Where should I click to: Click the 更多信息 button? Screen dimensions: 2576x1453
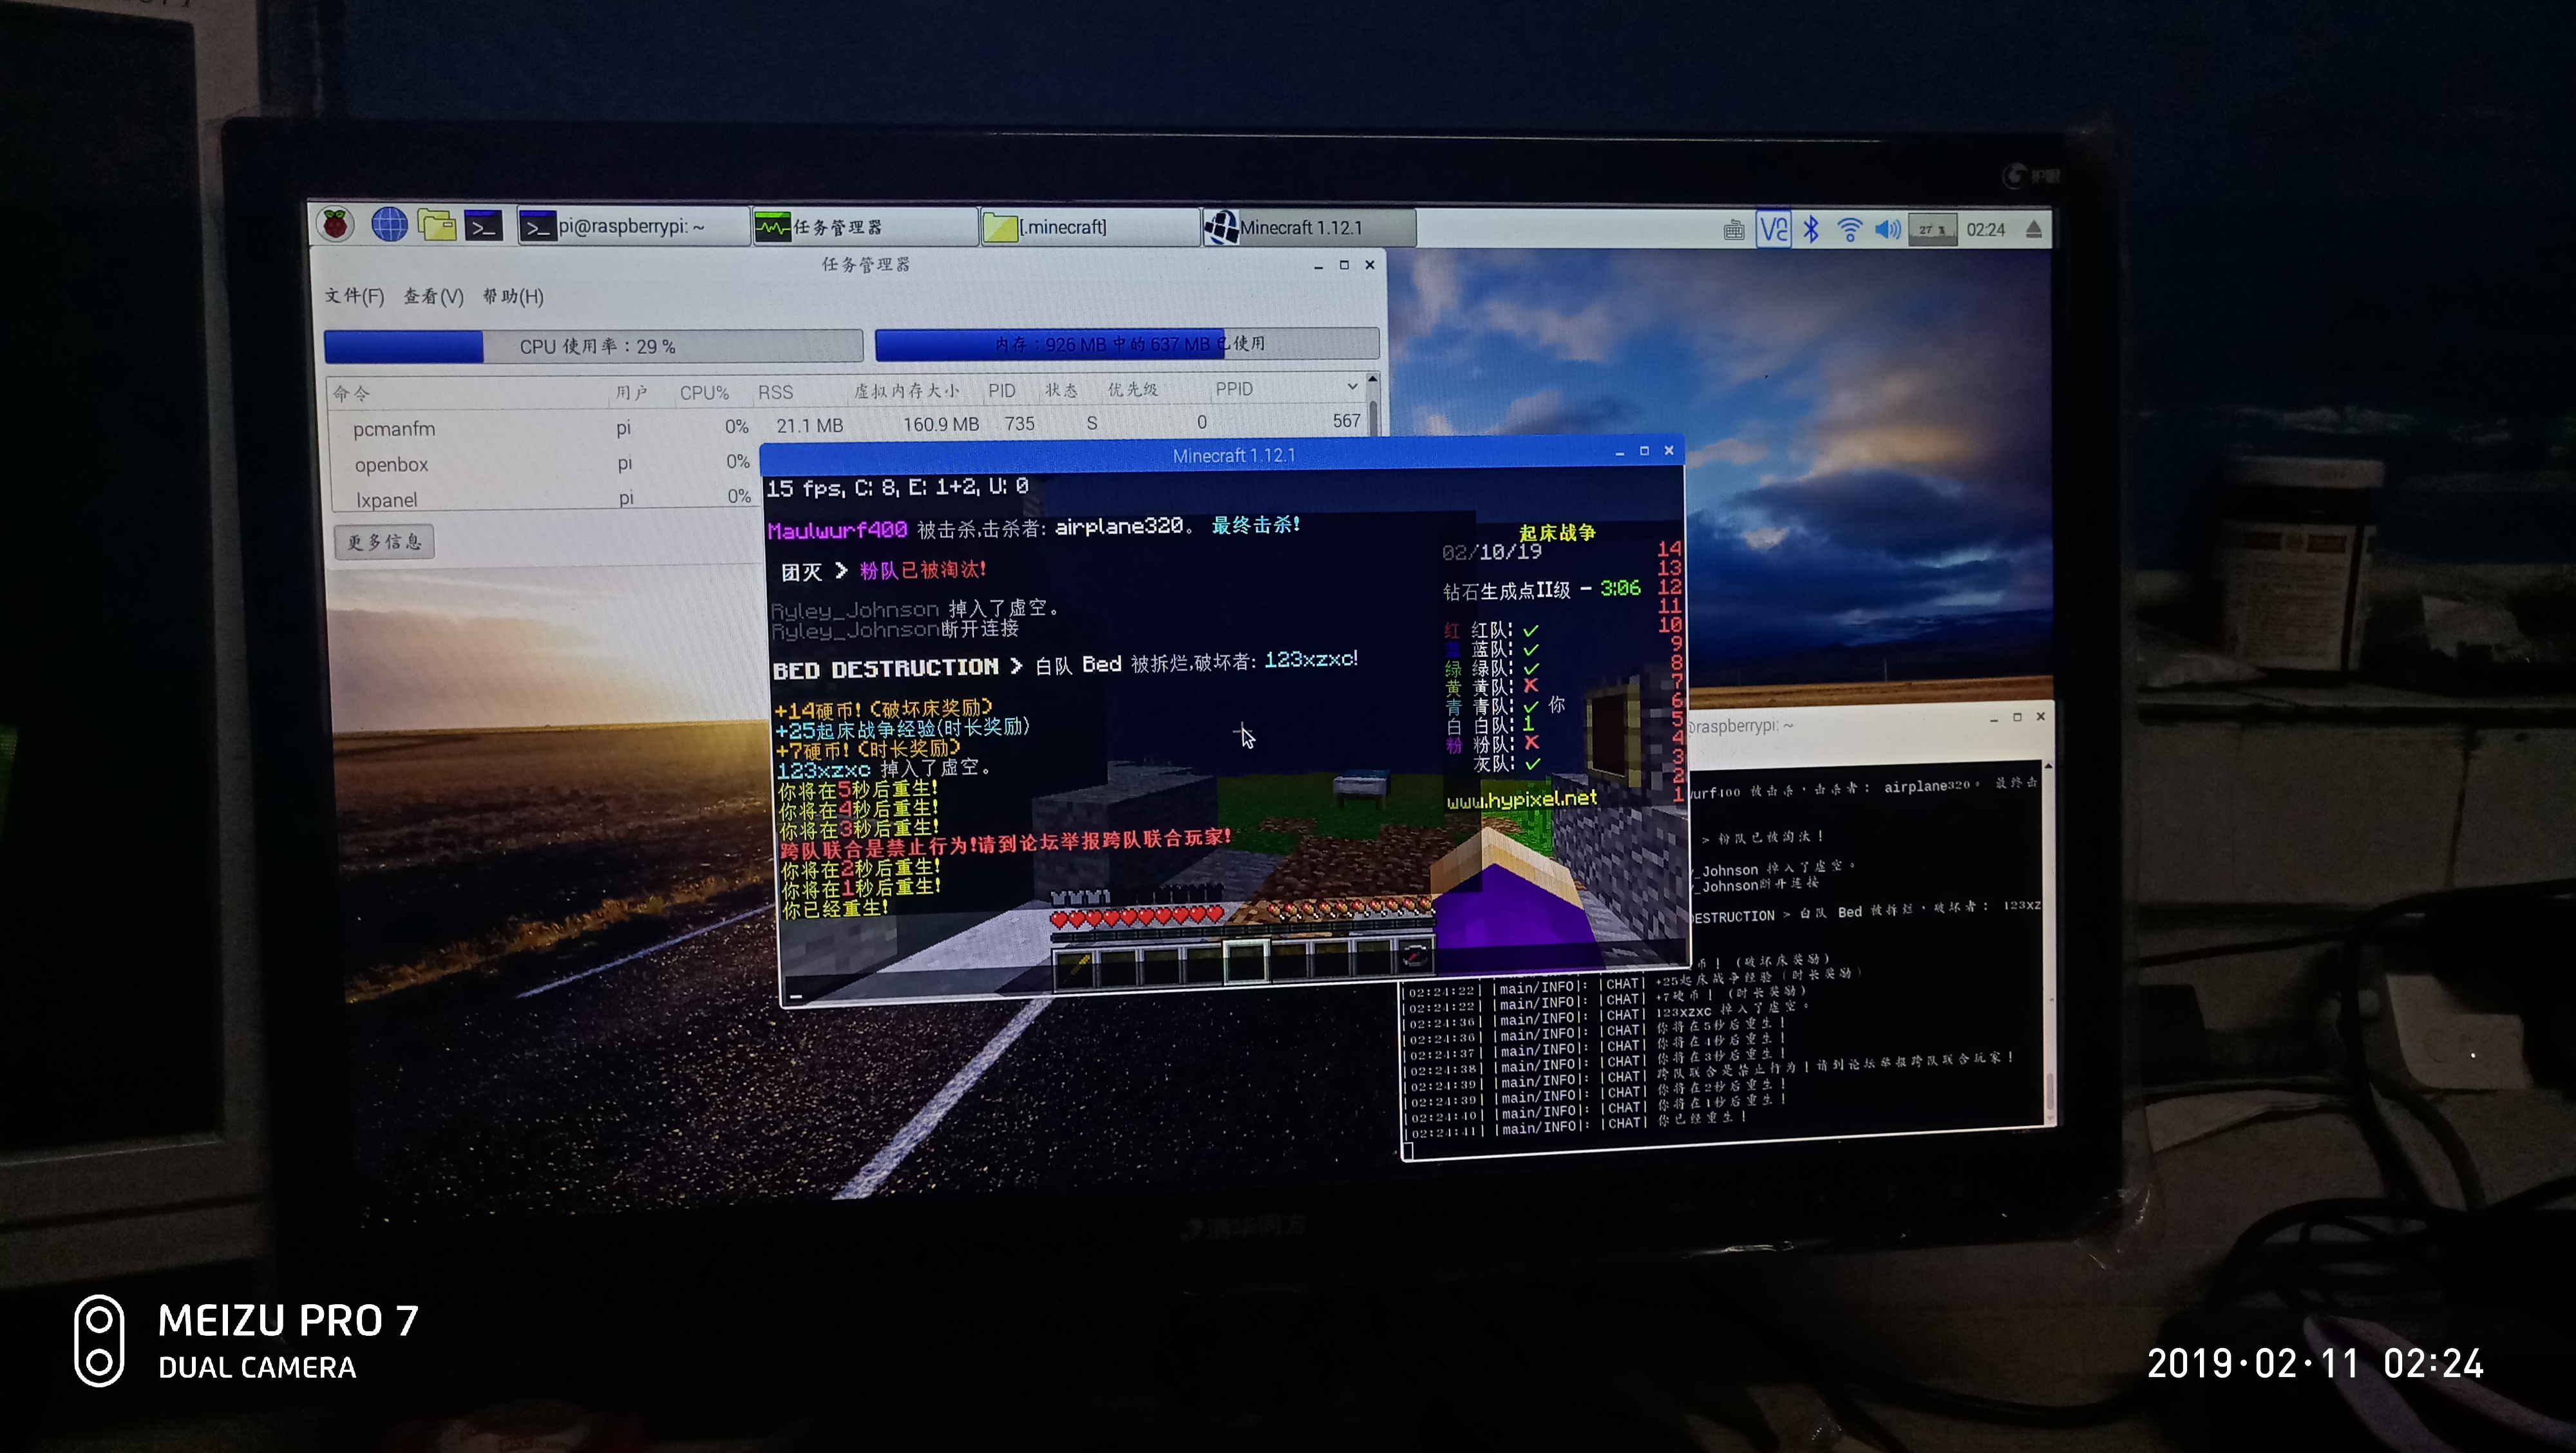pos(384,542)
